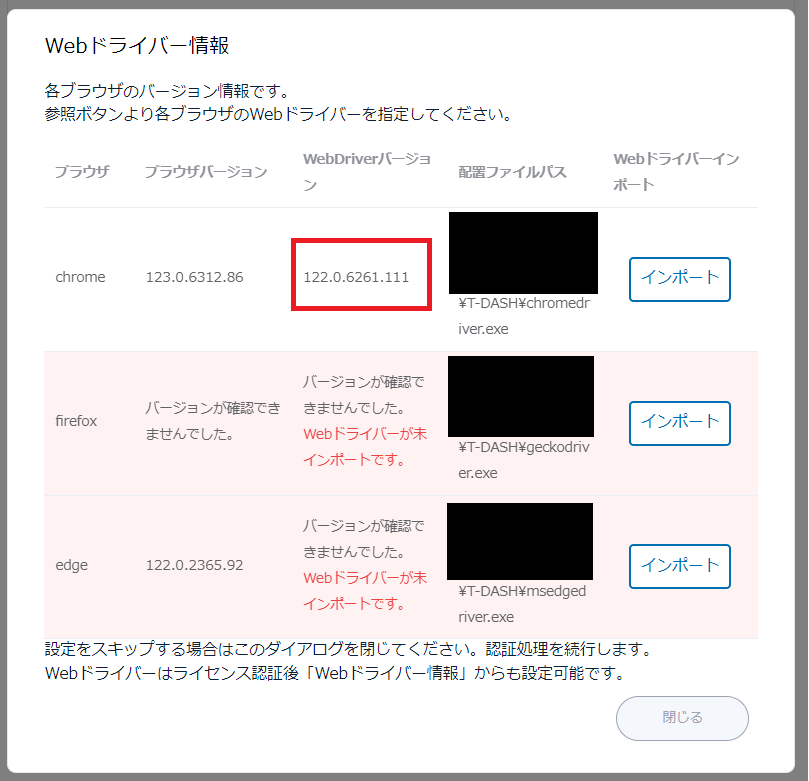The width and height of the screenshot is (809, 781).
Task: Select the chrome WebDriver version 122.0.6261.111
Action: point(356,277)
